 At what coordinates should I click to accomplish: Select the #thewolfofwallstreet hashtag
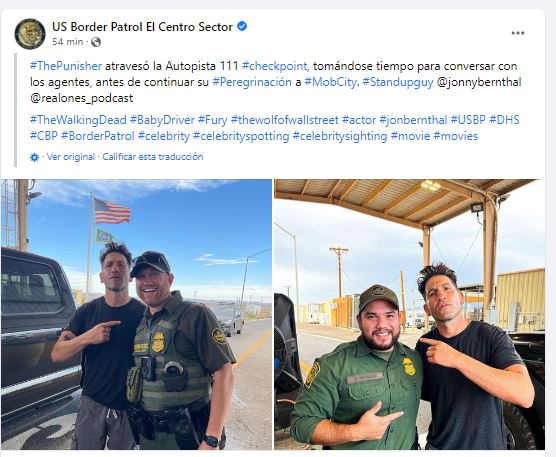284,120
